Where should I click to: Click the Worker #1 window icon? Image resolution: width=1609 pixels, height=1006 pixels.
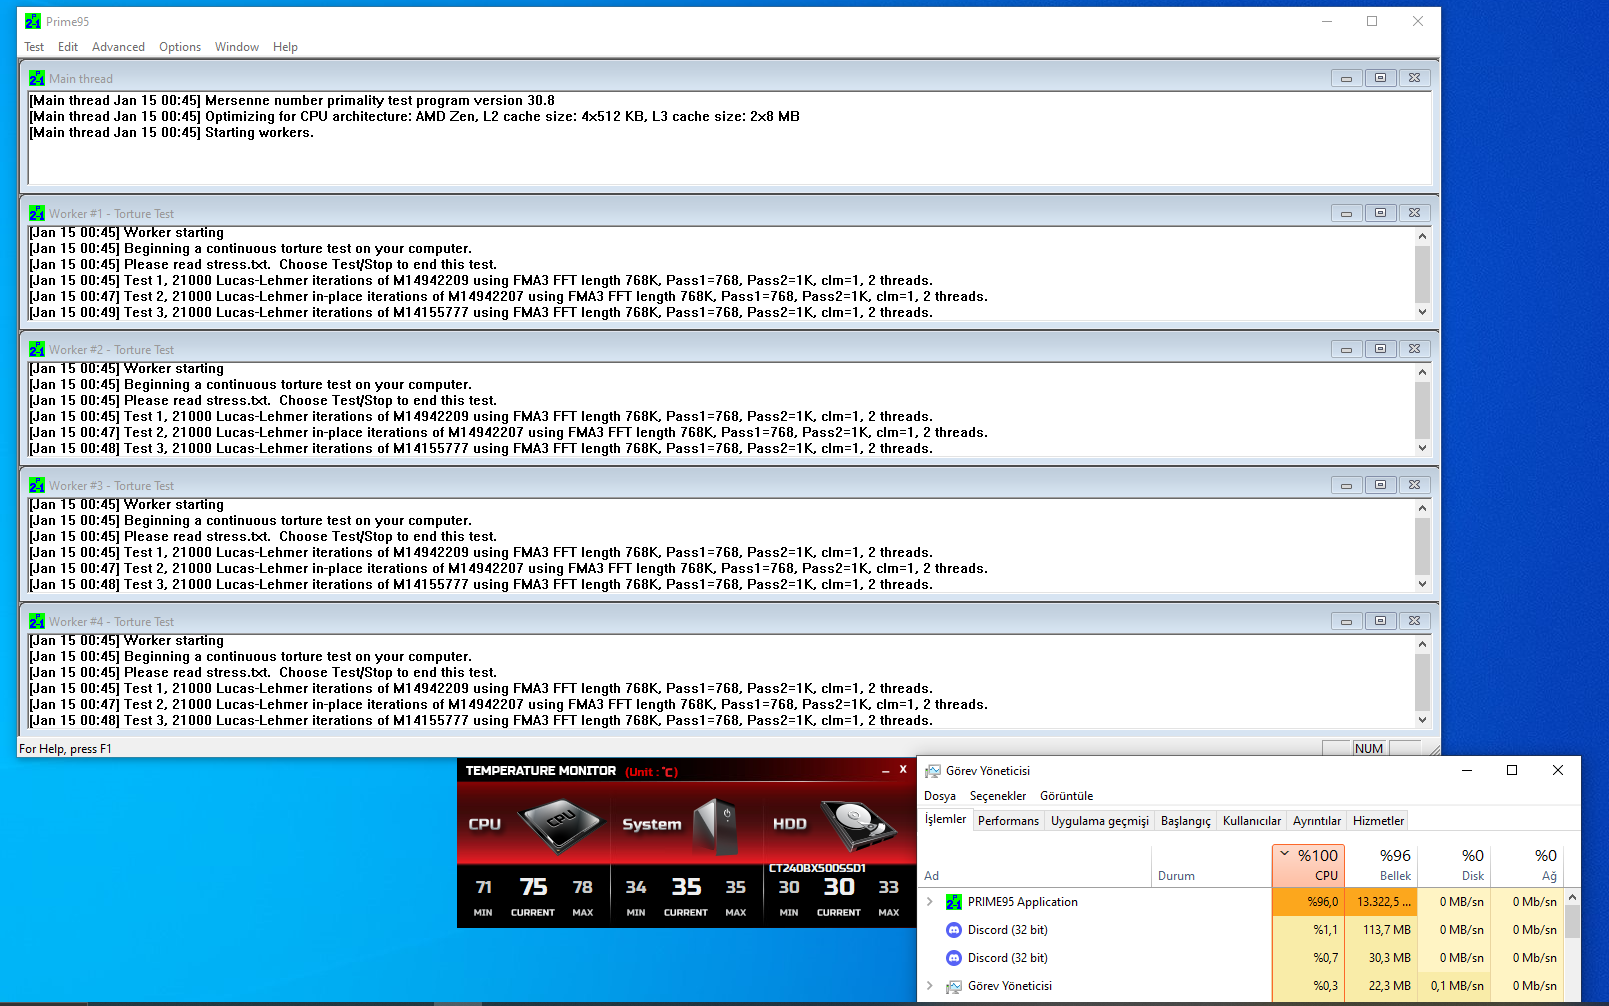coord(37,213)
